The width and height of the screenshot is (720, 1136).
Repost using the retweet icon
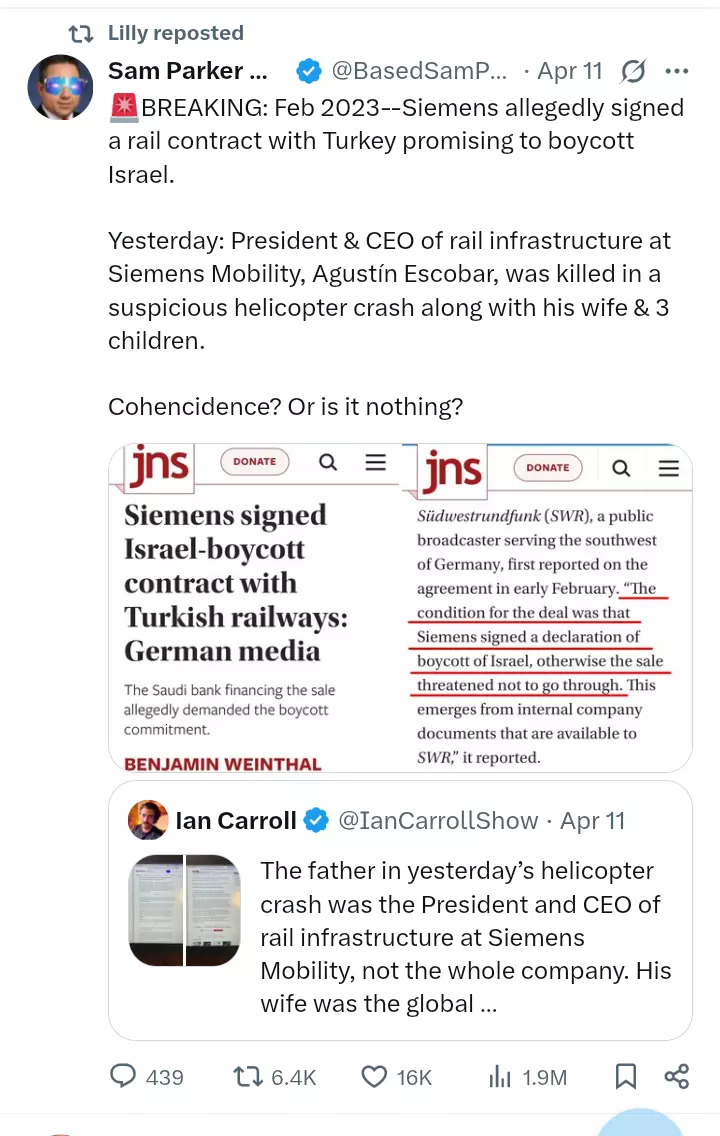[247, 1076]
